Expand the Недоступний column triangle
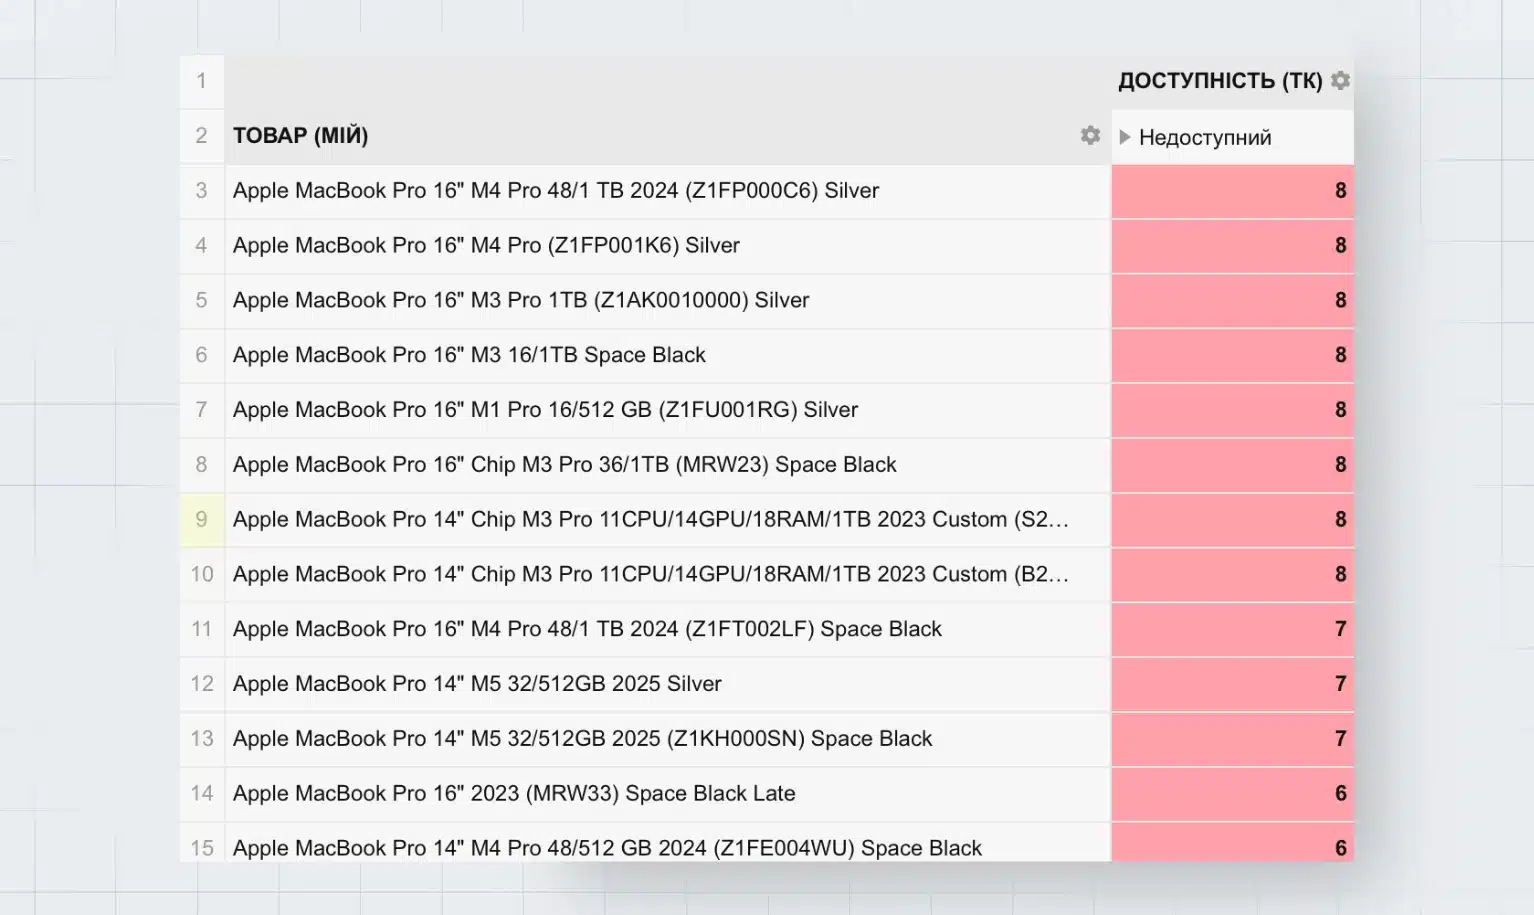The image size is (1534, 915). 1125,137
